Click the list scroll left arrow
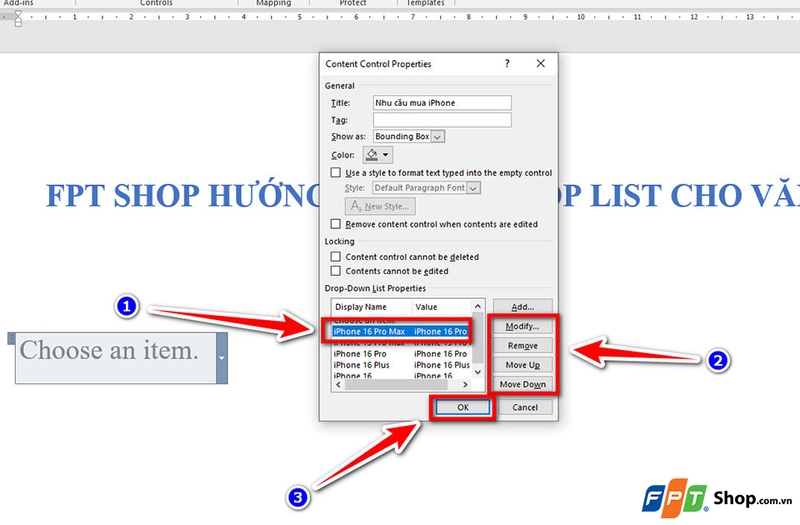The width and height of the screenshot is (800, 525). [x=338, y=385]
